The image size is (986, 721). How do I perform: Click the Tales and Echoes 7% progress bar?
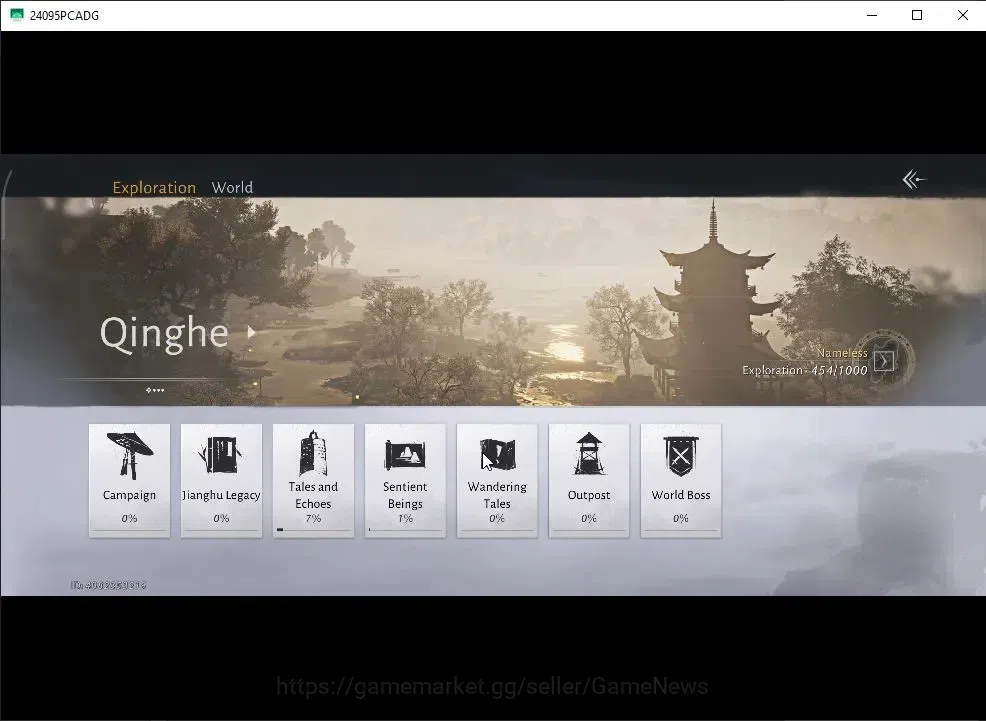click(x=313, y=530)
